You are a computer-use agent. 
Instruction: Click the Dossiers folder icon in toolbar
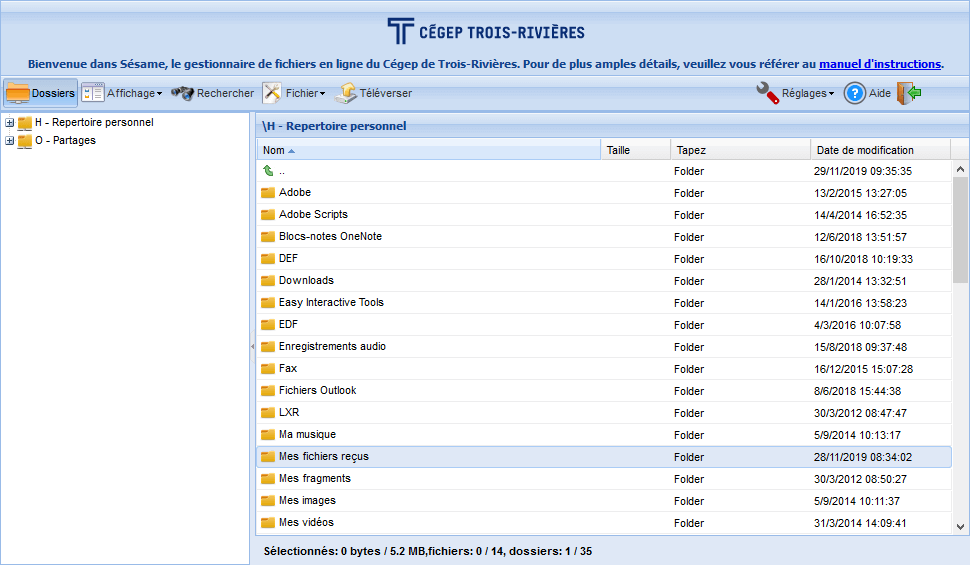tap(18, 93)
